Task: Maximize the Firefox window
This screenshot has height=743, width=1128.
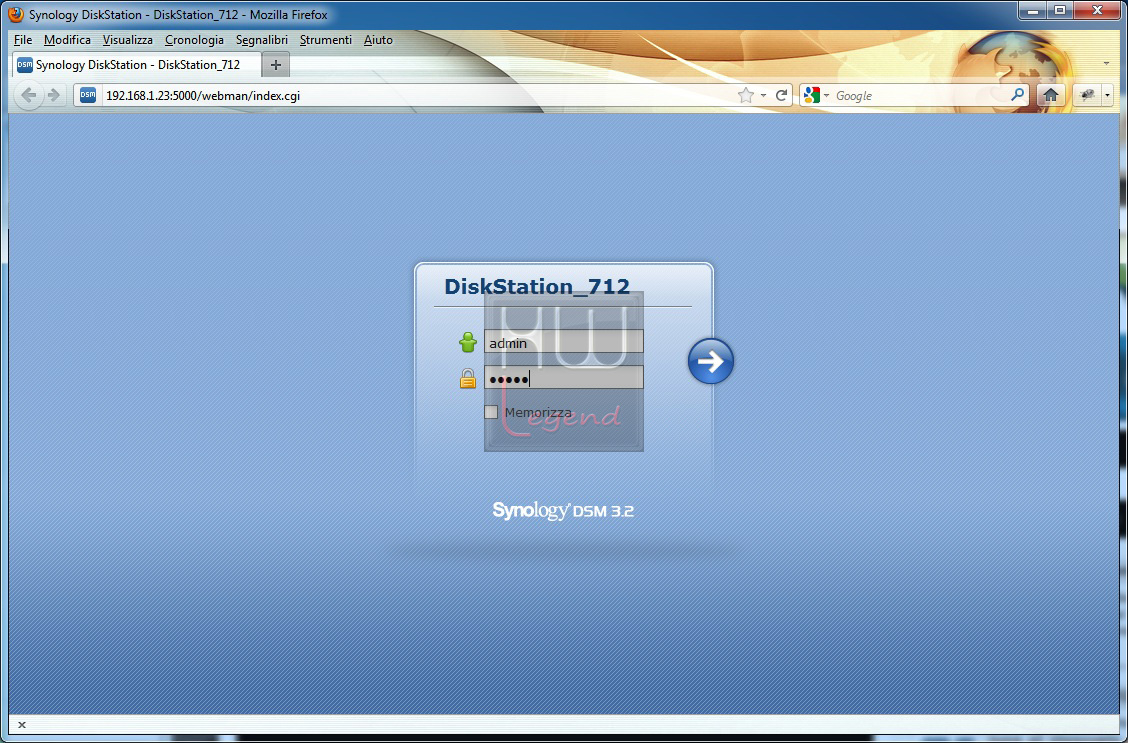Action: click(x=1060, y=10)
